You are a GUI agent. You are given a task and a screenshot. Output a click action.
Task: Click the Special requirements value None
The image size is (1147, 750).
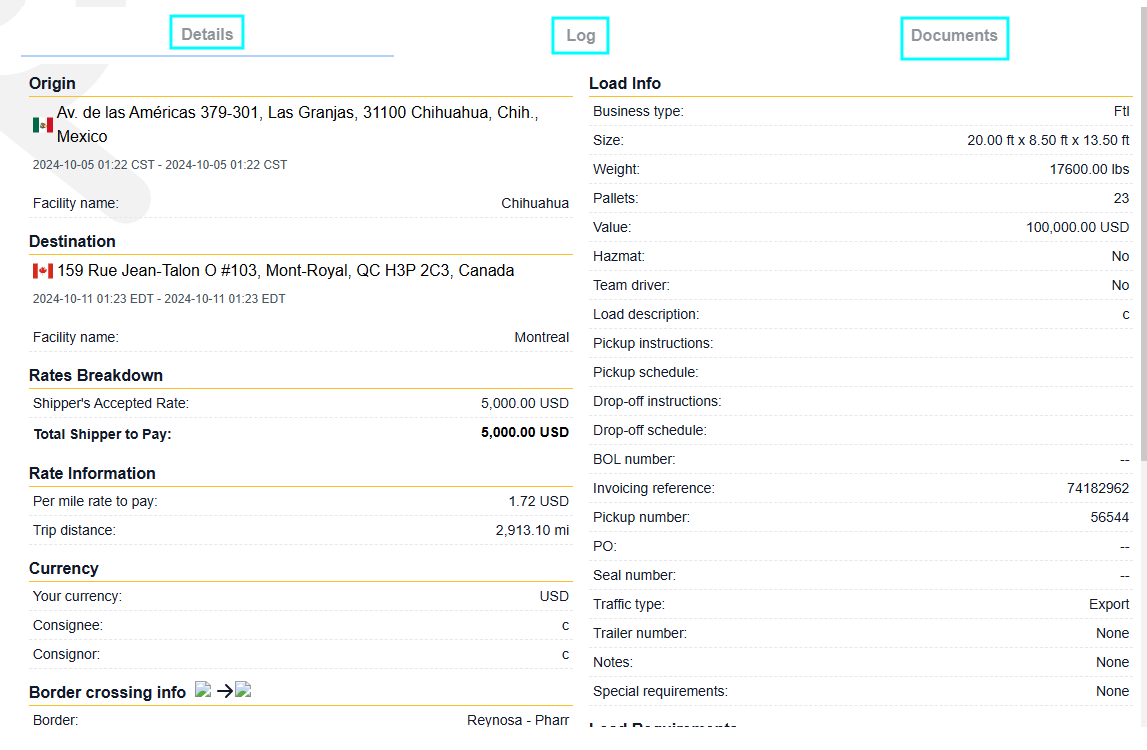pos(1113,691)
